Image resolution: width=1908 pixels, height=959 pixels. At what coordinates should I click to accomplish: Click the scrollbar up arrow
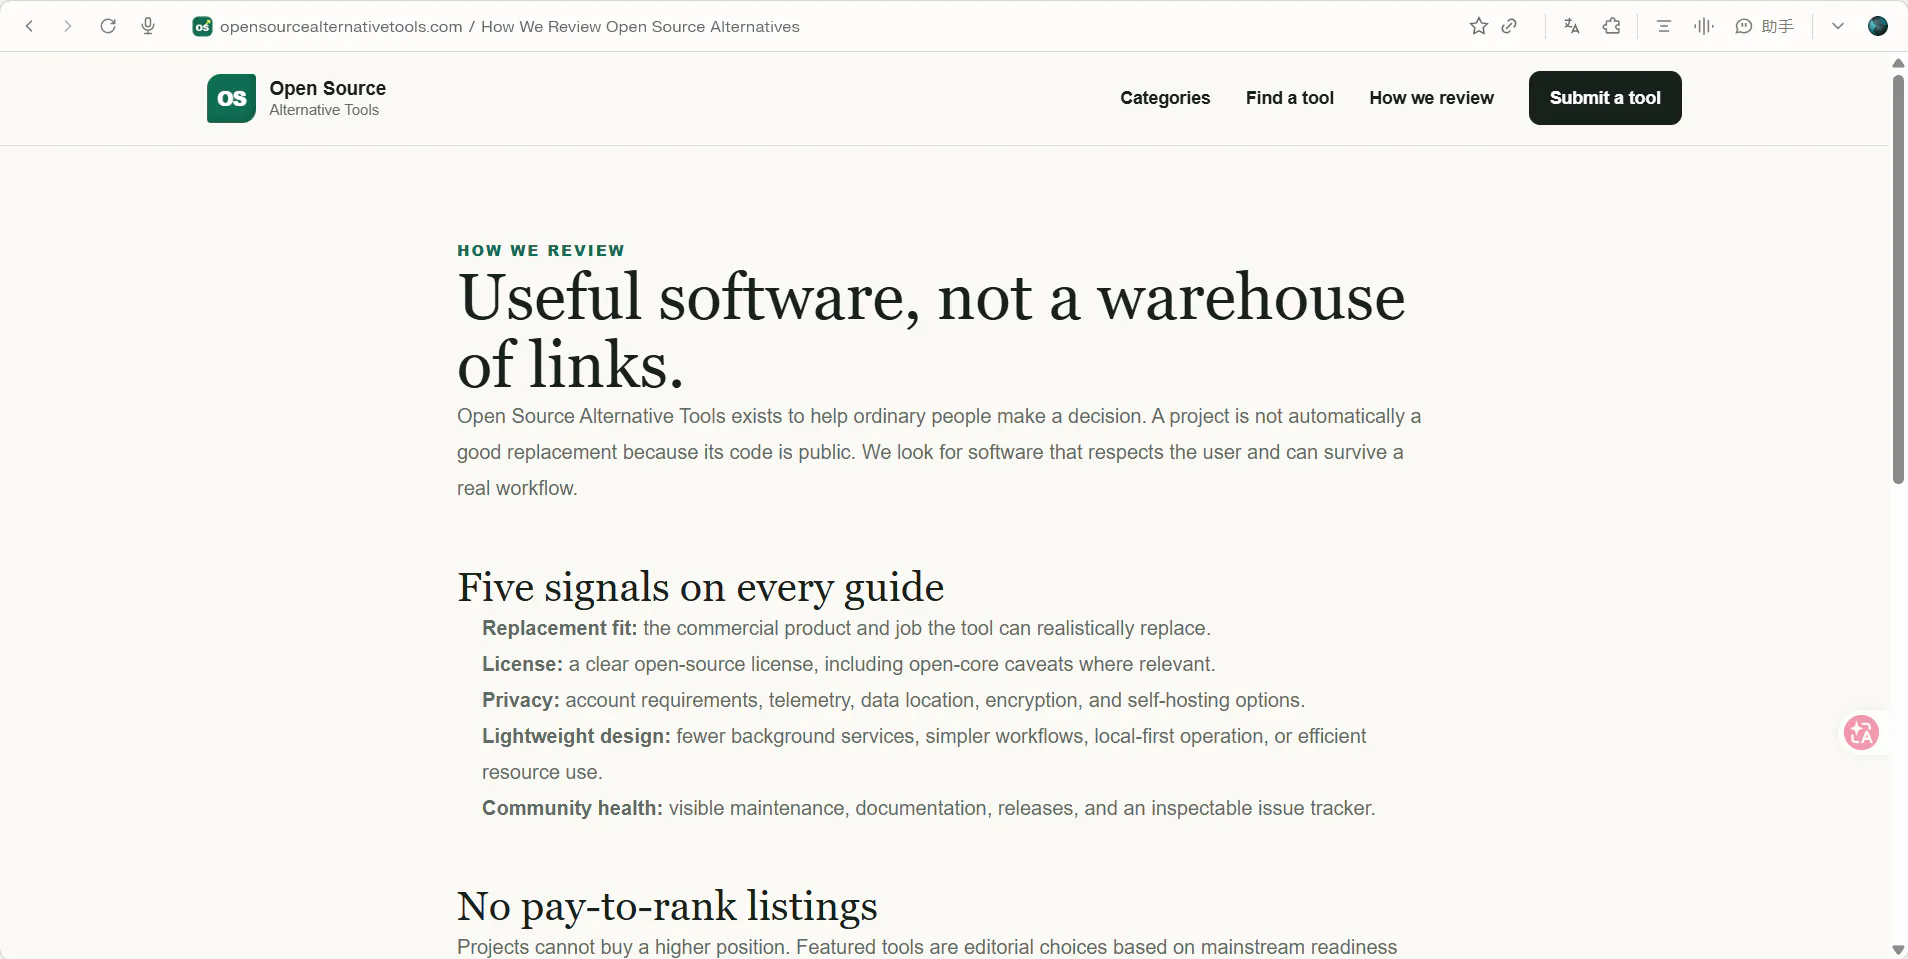point(1898,63)
